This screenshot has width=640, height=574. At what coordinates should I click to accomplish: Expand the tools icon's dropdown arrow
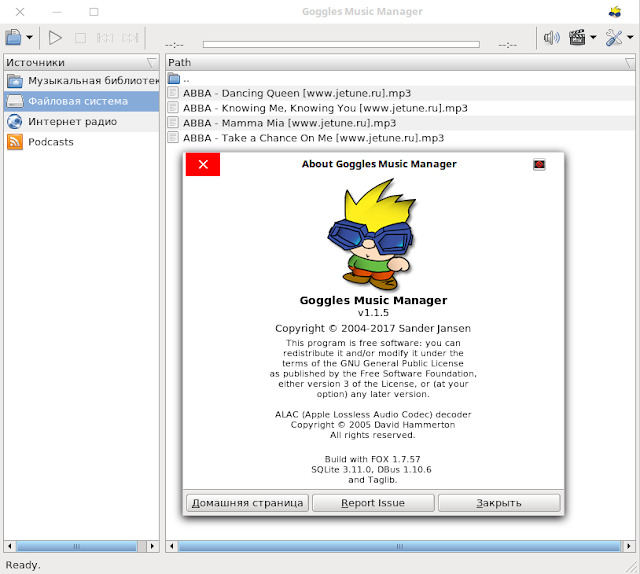(630, 38)
